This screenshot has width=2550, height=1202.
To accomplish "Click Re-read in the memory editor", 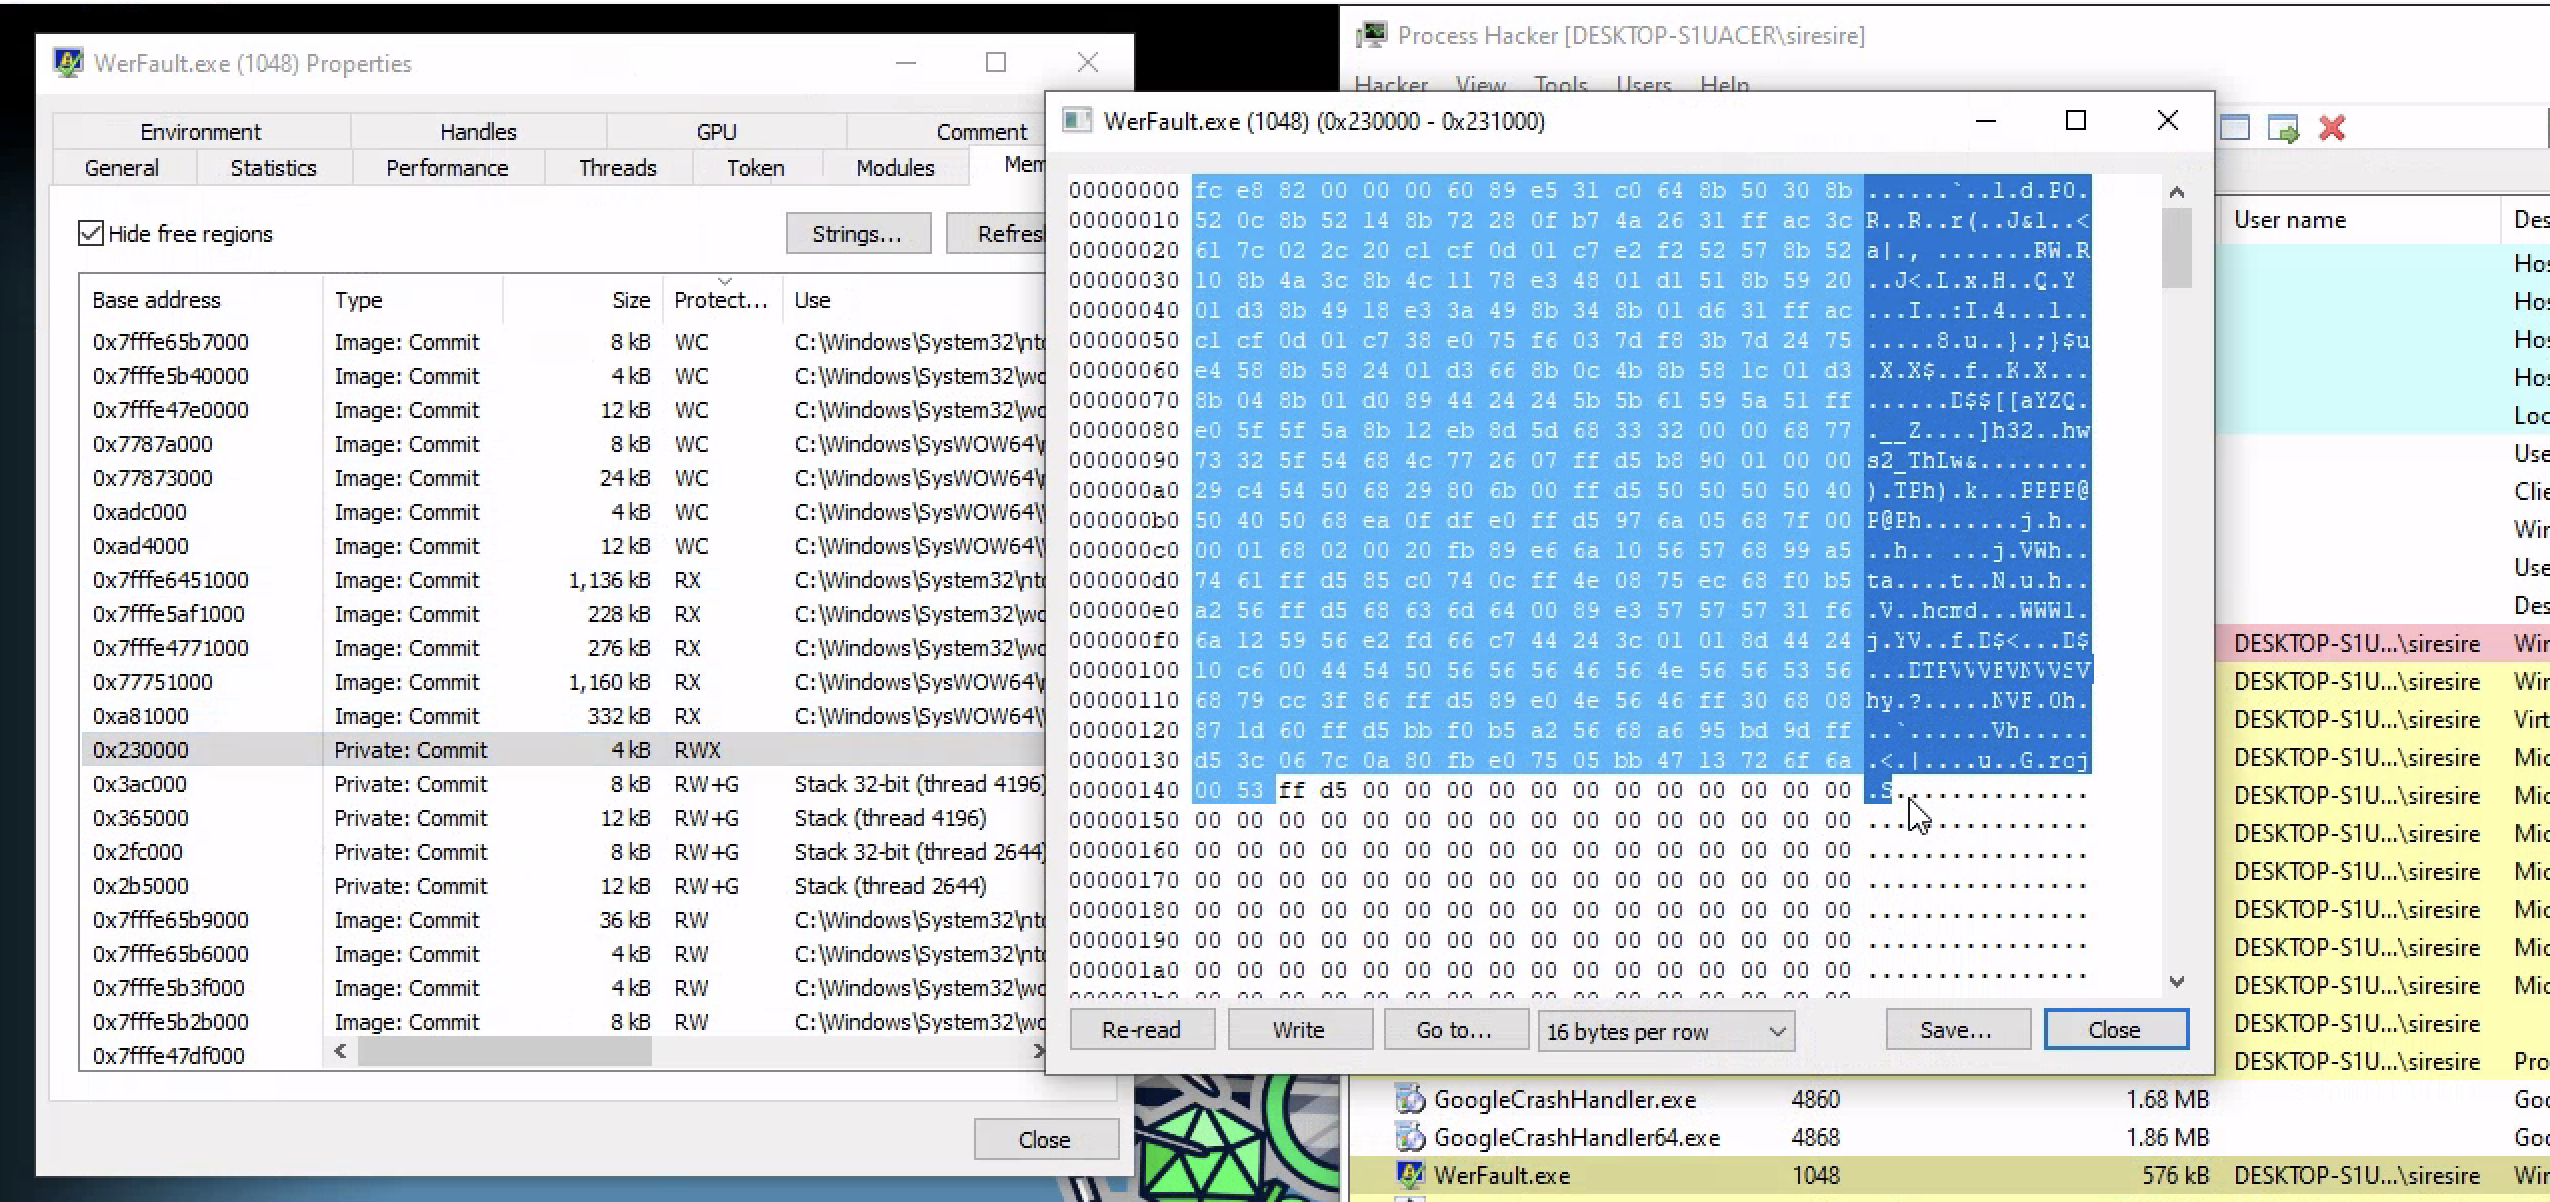I will coord(1141,1030).
